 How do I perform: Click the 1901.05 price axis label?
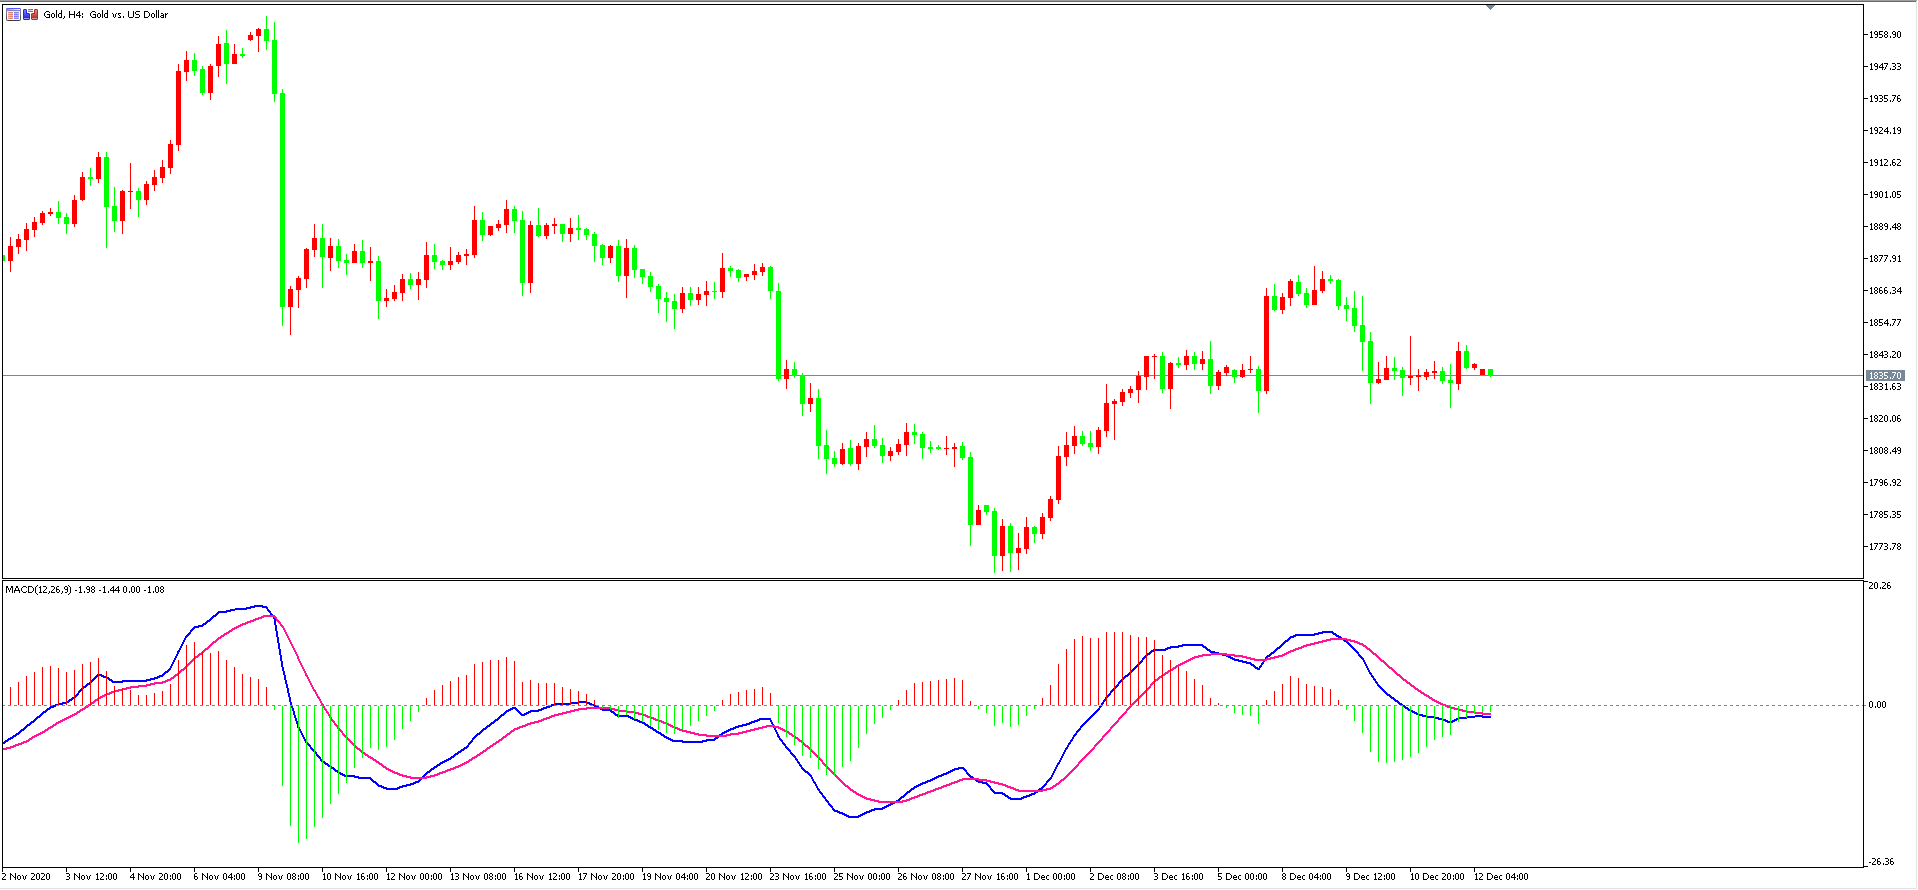[x=1885, y=195]
